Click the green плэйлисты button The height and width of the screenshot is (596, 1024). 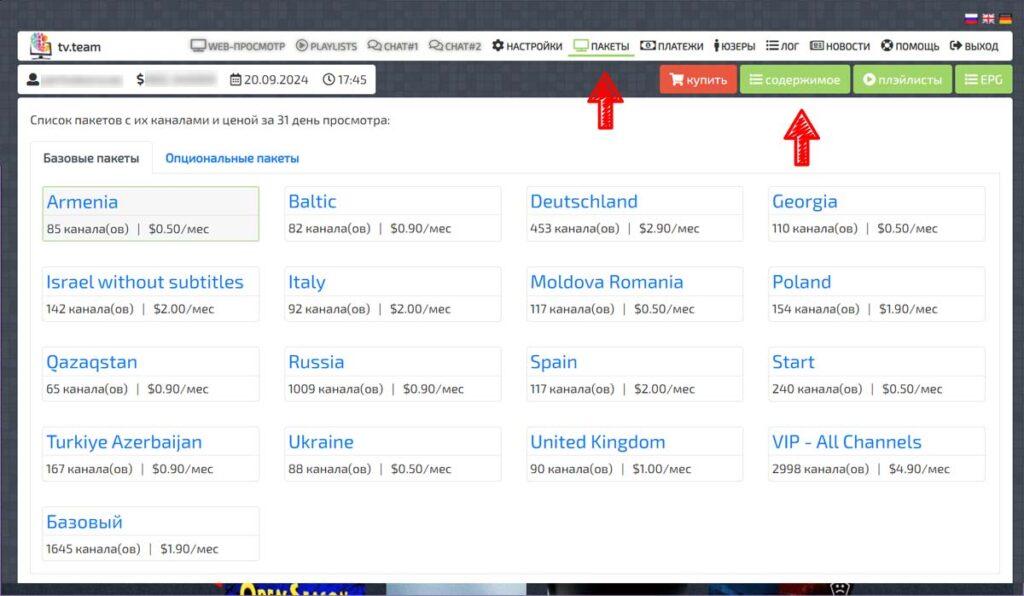[x=903, y=80]
